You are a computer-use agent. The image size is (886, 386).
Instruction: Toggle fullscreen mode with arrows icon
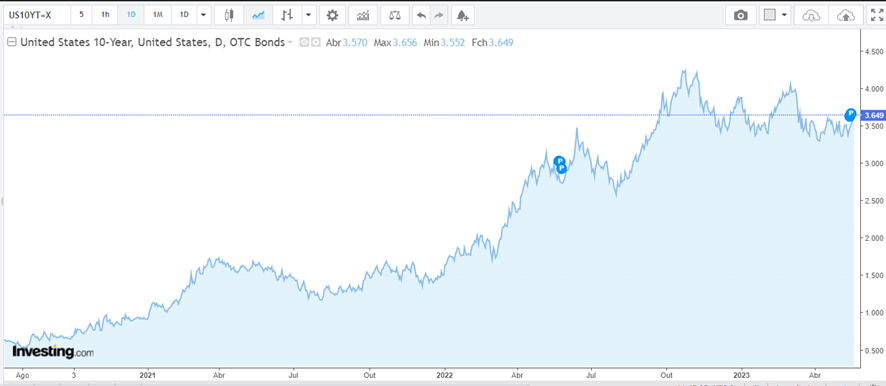(x=876, y=15)
